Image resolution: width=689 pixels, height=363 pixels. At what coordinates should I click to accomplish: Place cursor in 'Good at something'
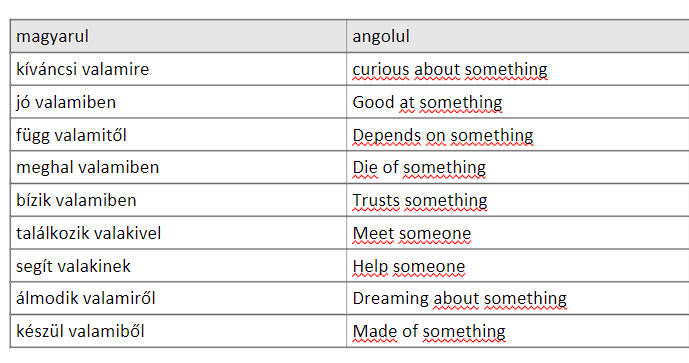[x=427, y=102]
